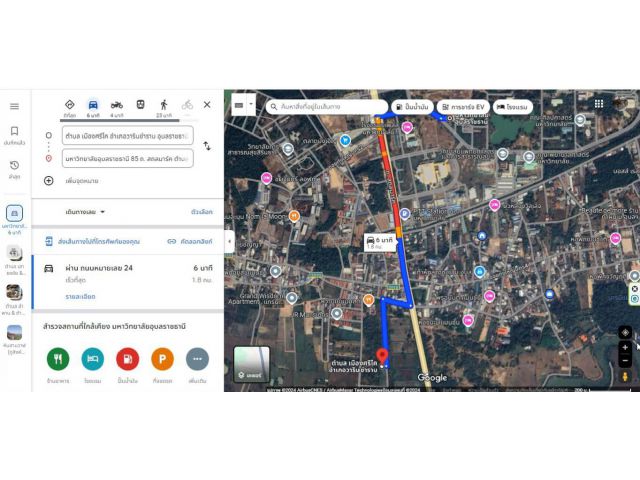Screen dimensions: 640x480
Task: Focus the search along route box
Action: (327, 107)
